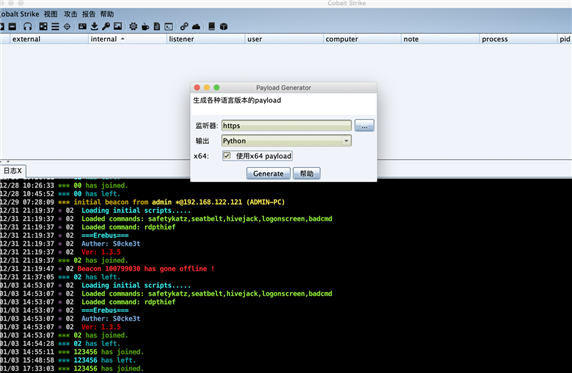The width and height of the screenshot is (572, 373).
Task: Click the 帮助 button in dialog
Action: click(x=307, y=173)
